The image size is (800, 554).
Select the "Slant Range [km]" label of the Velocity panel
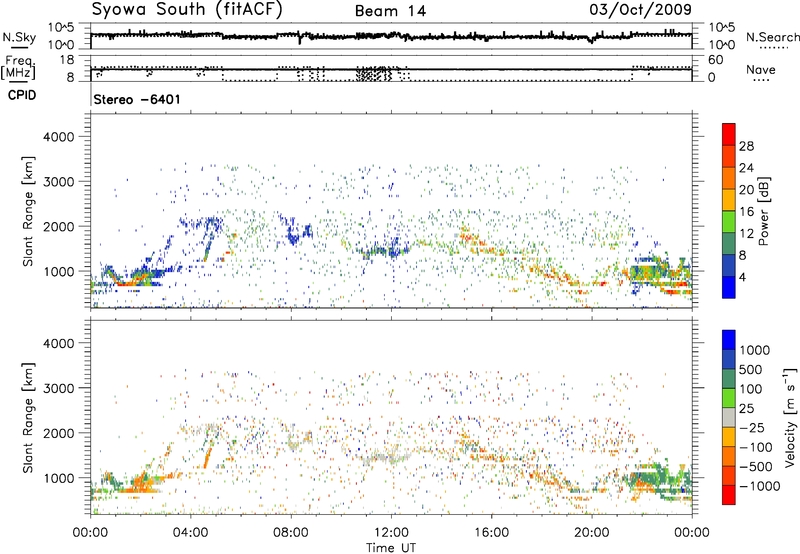[28, 417]
